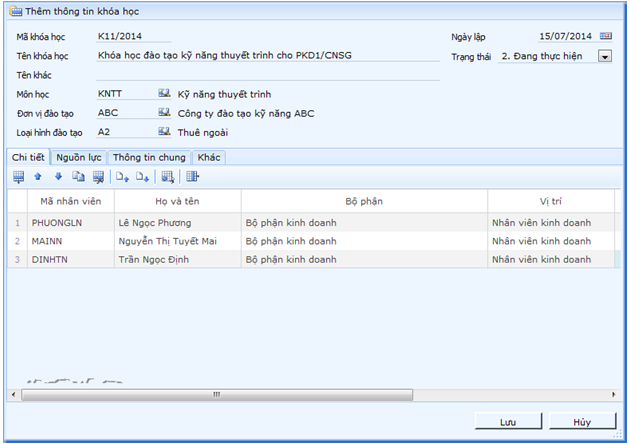Click the move row down arrow icon
630x444 pixels.
[x=58, y=177]
